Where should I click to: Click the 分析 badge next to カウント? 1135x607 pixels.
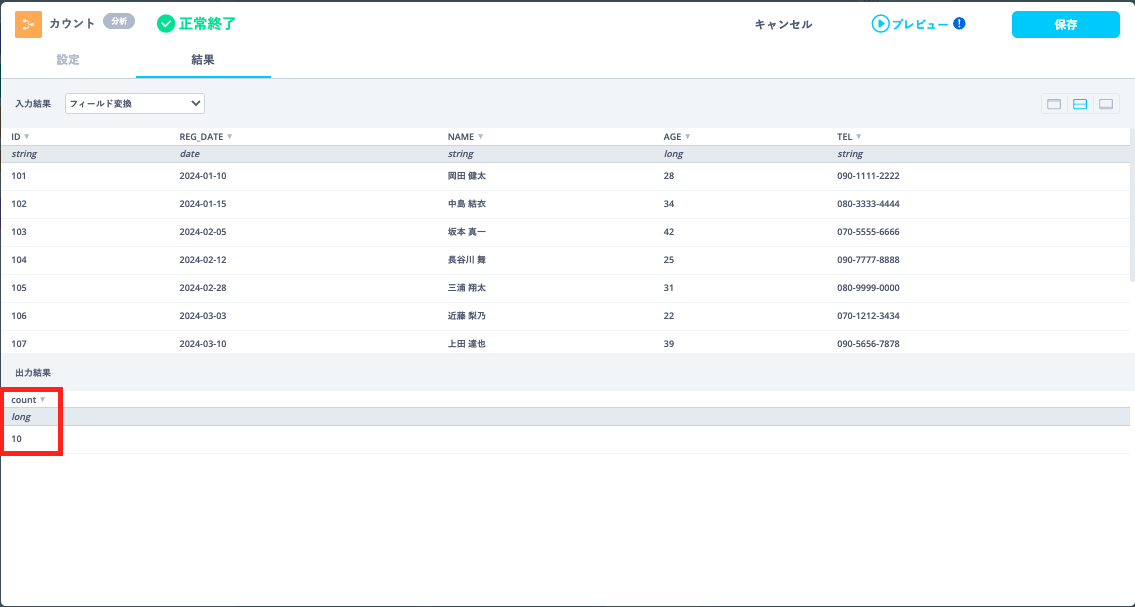pos(119,21)
